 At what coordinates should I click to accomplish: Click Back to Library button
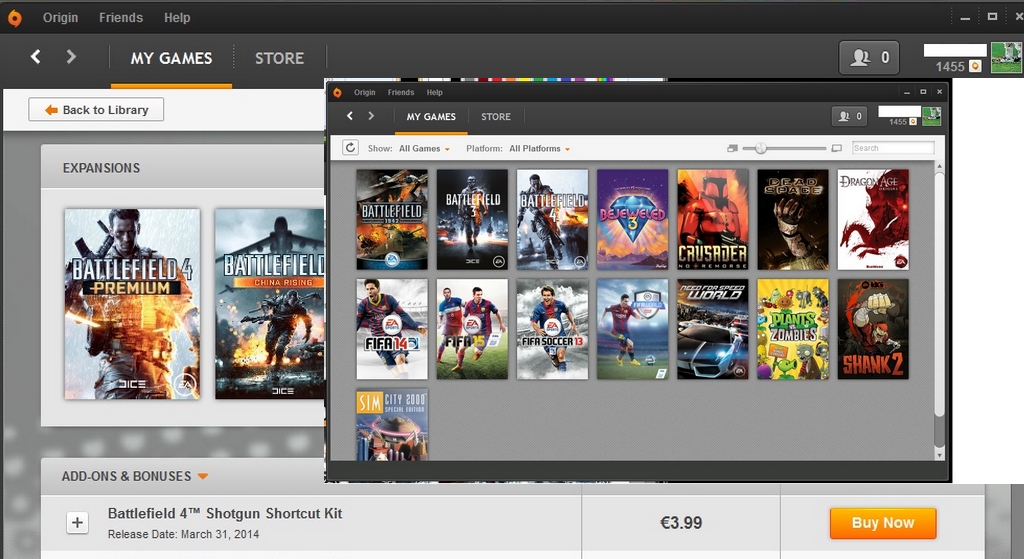pyautogui.click(x=96, y=110)
